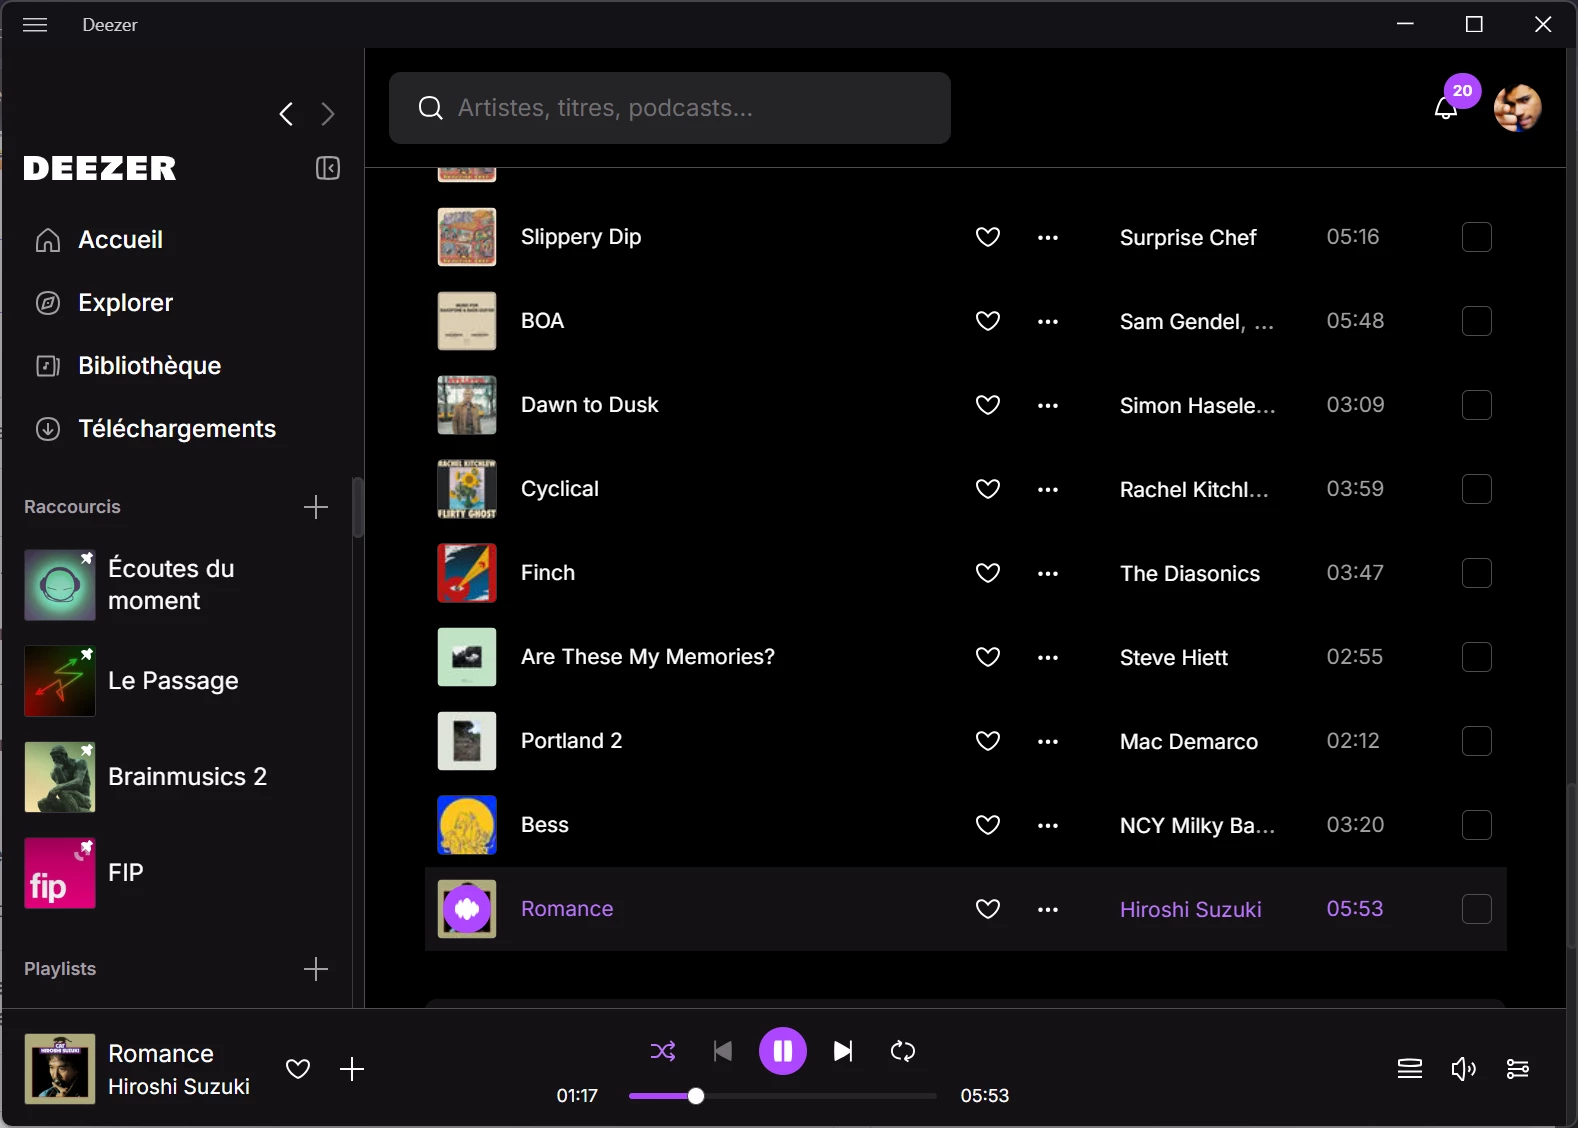Open more options for BOA
This screenshot has width=1578, height=1128.
[1048, 322]
